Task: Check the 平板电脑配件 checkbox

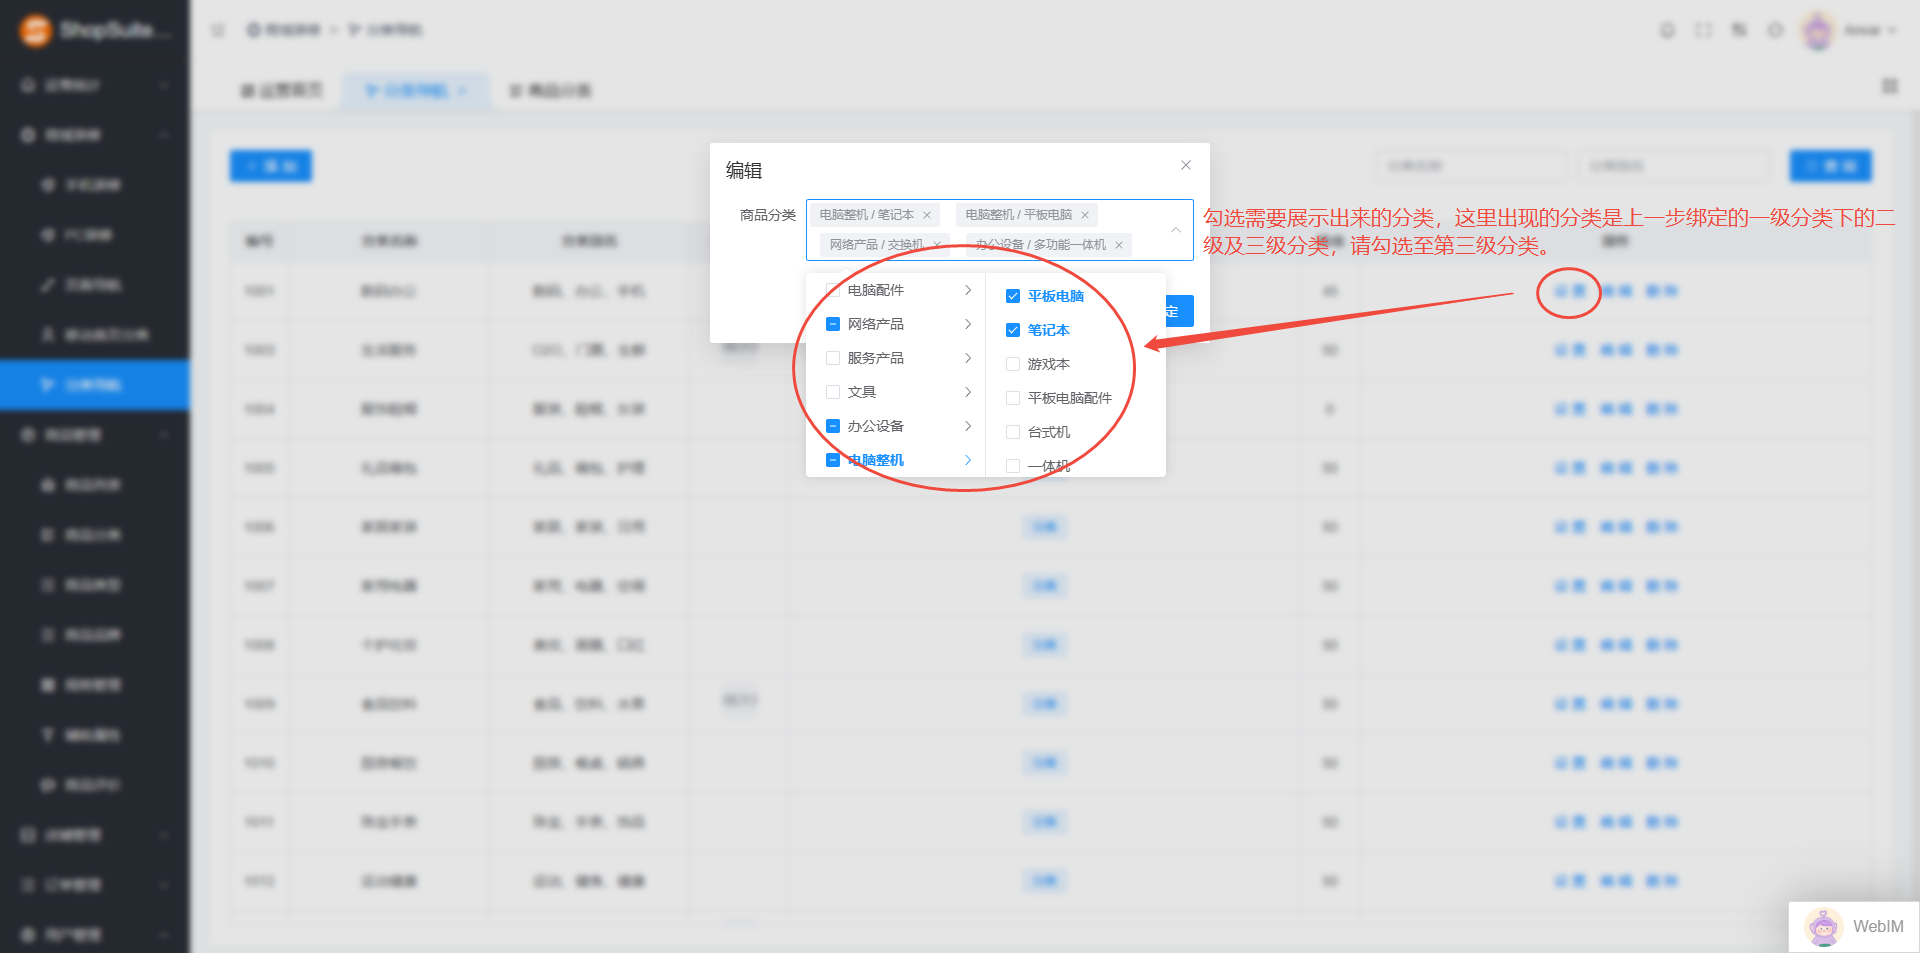Action: pos(1013,398)
